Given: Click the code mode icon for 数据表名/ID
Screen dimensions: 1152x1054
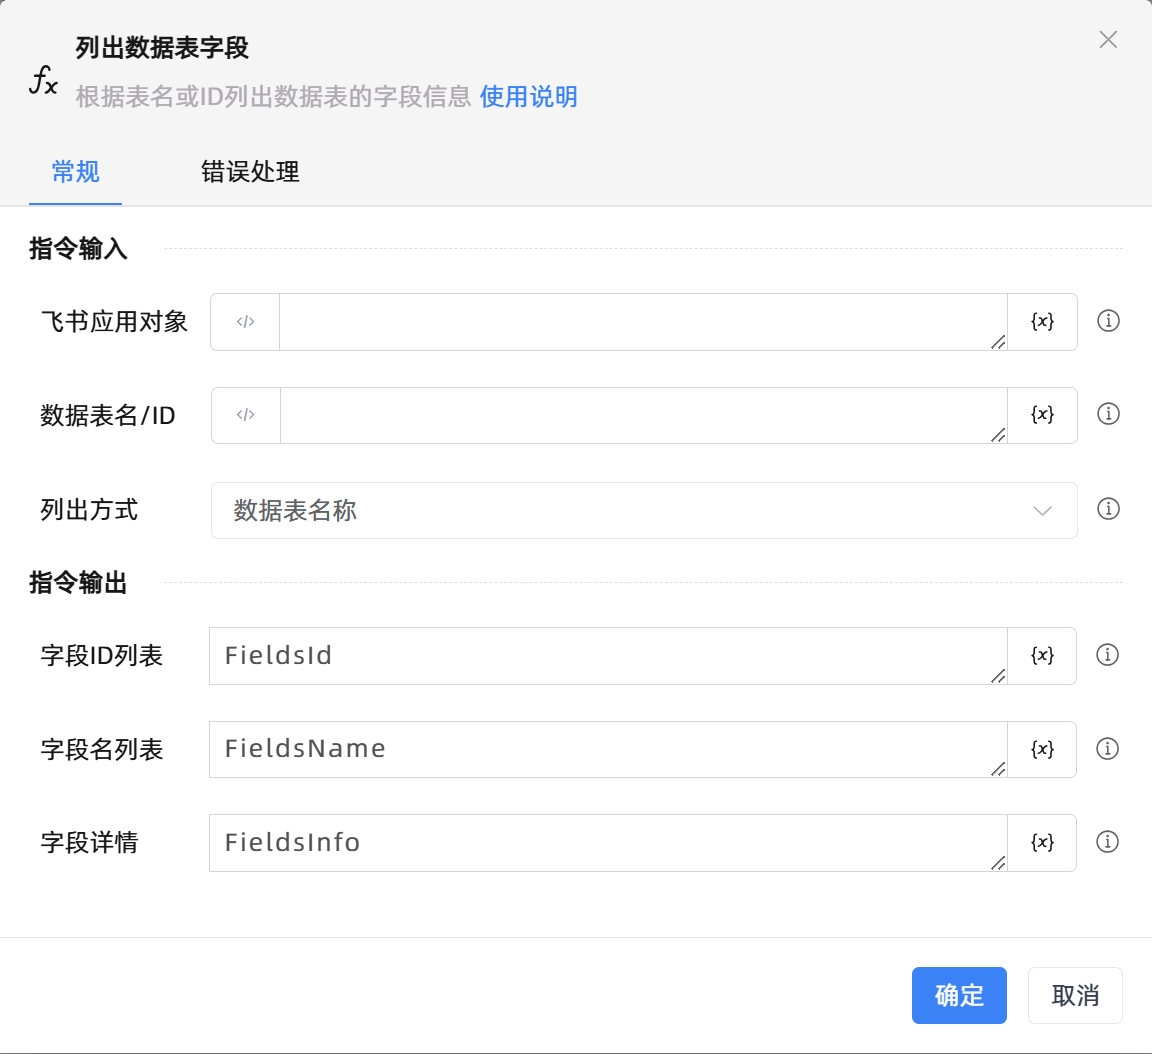Looking at the screenshot, I should pyautogui.click(x=246, y=415).
